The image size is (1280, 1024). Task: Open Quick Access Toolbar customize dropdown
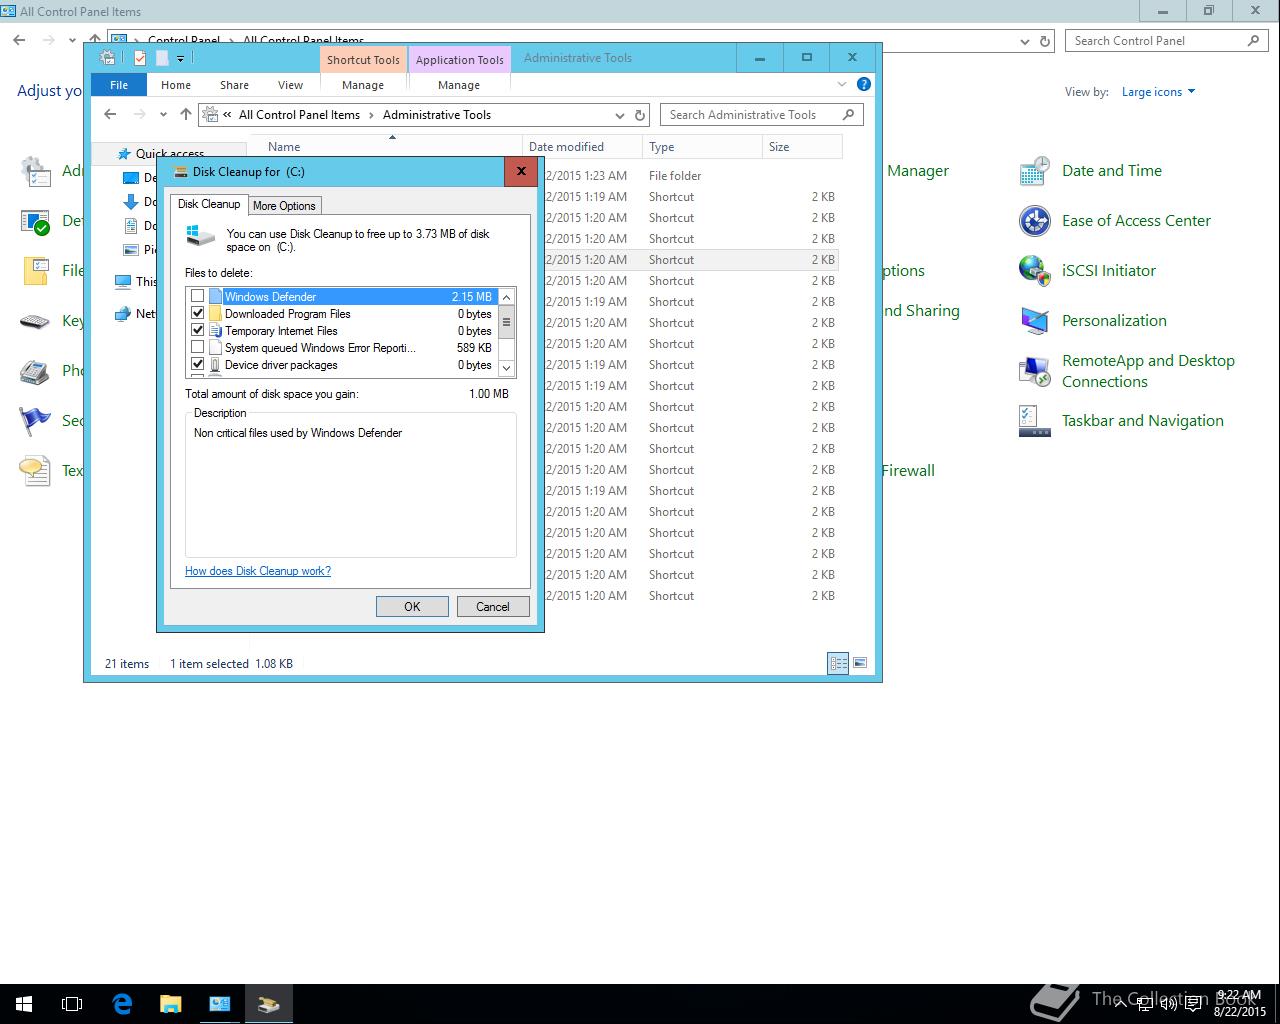point(181,59)
